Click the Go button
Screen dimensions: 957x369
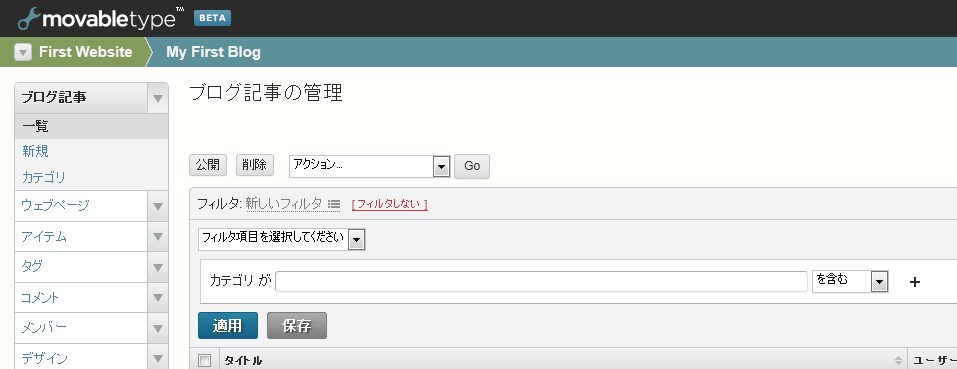tap(472, 166)
